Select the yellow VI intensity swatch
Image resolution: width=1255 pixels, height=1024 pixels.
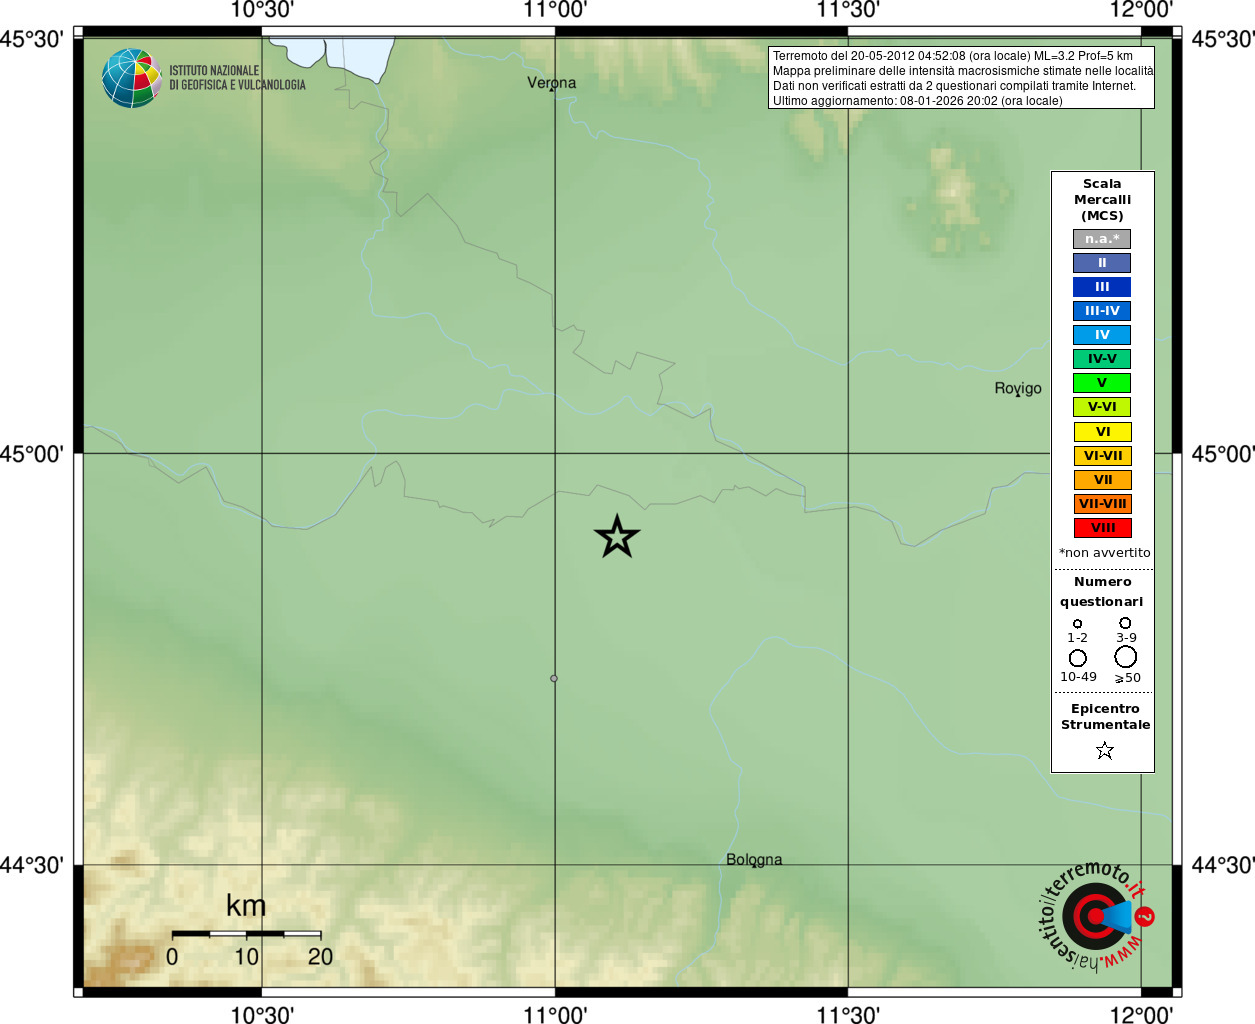click(x=1102, y=432)
